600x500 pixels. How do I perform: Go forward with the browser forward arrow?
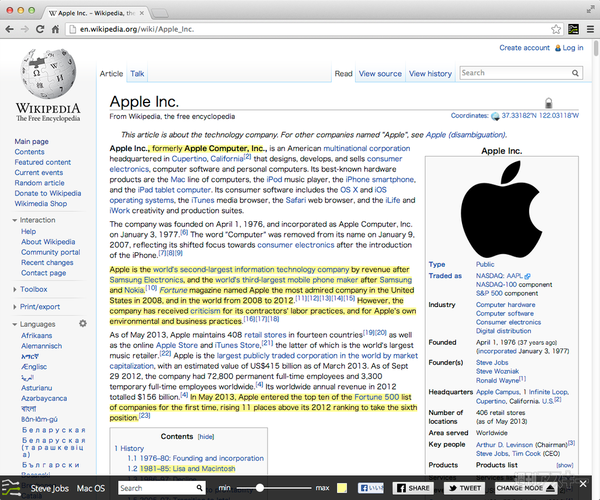pyautogui.click(x=25, y=29)
